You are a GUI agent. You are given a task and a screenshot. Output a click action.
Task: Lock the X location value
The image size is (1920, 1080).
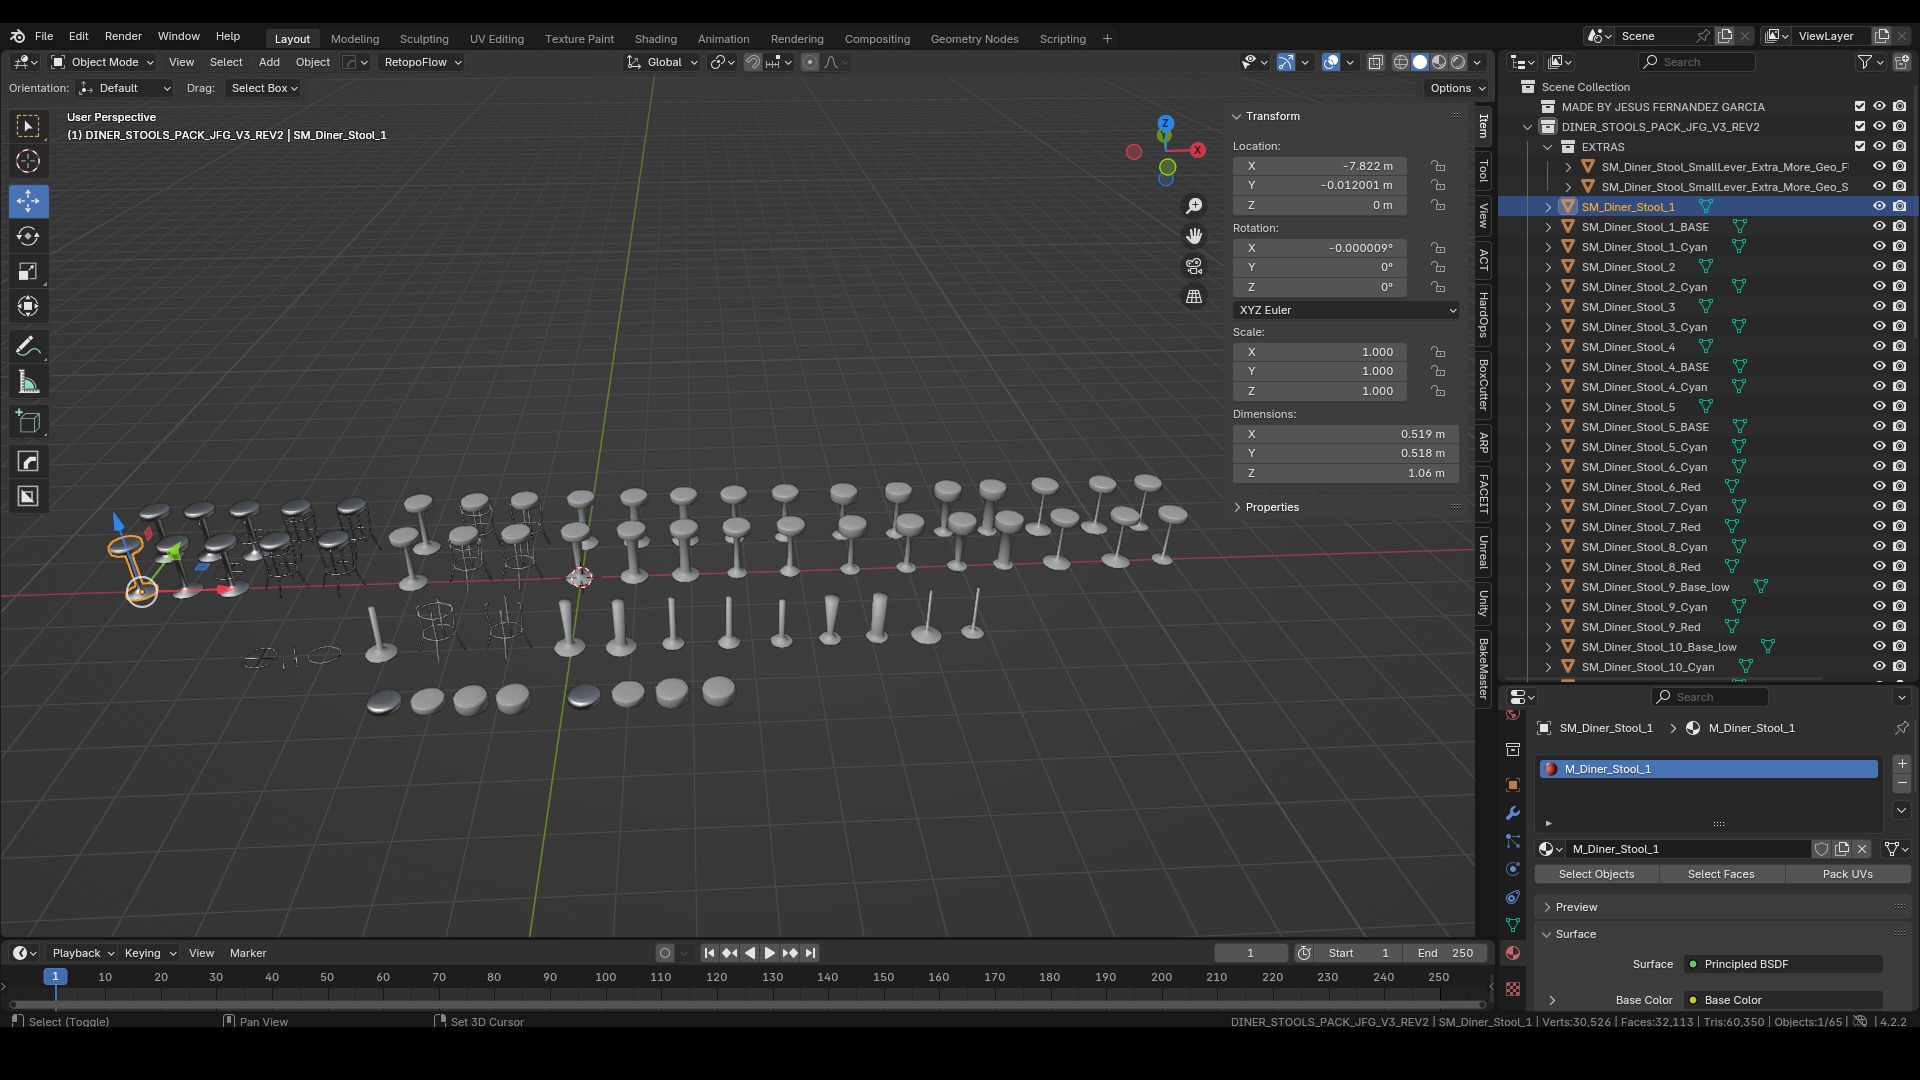click(x=1438, y=166)
